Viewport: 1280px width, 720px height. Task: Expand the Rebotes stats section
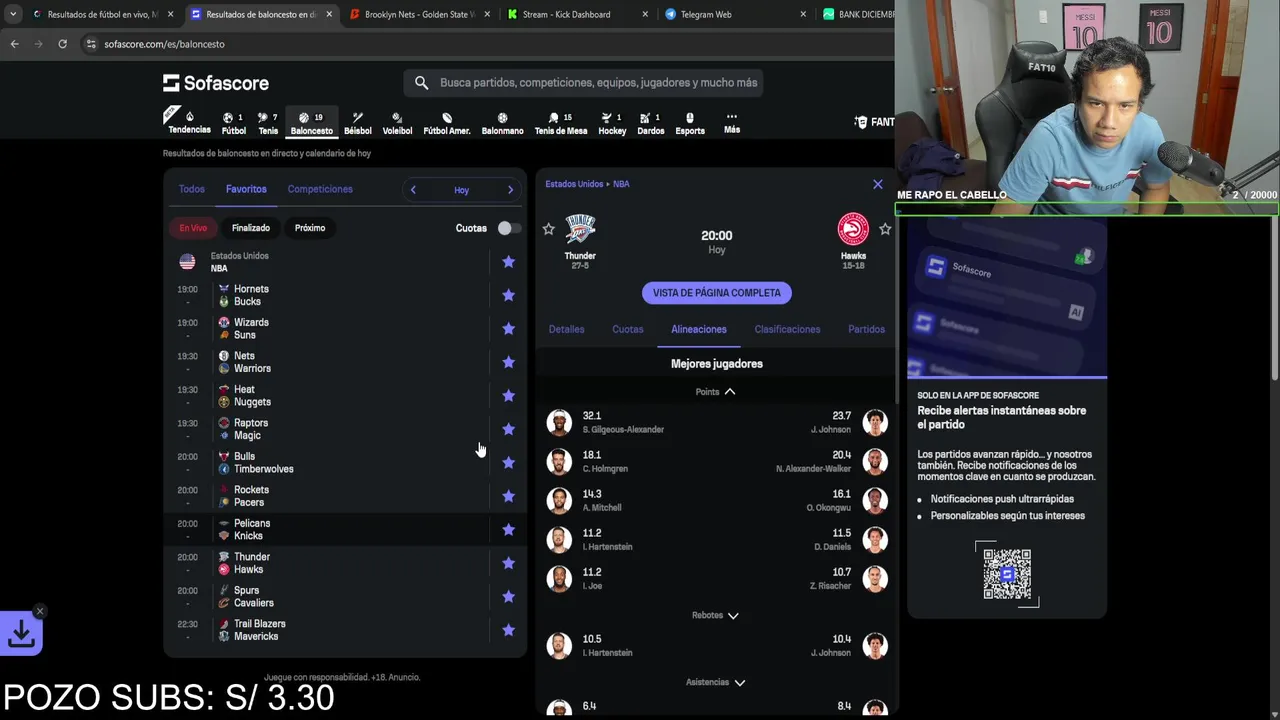tap(715, 615)
